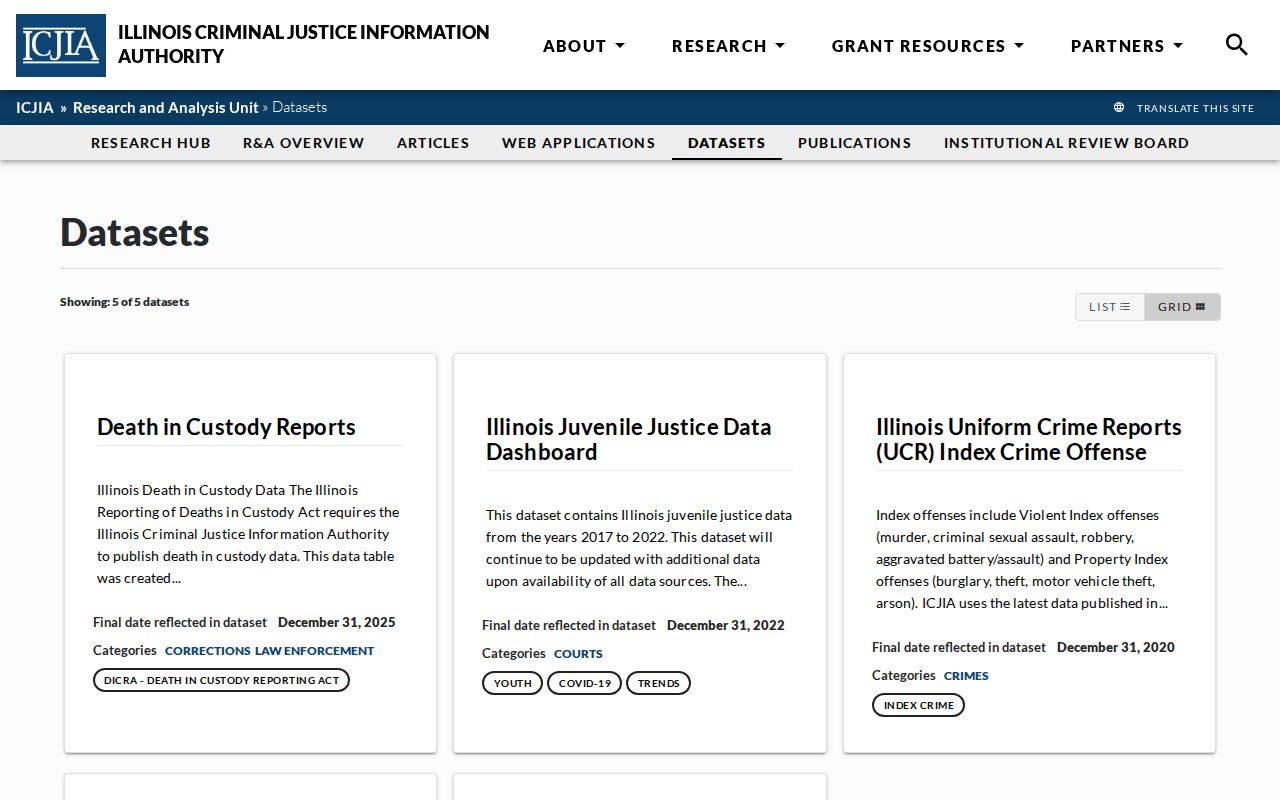Click DICRA - Death in Custody Reporting Act tag
1280x800 pixels.
tap(221, 680)
